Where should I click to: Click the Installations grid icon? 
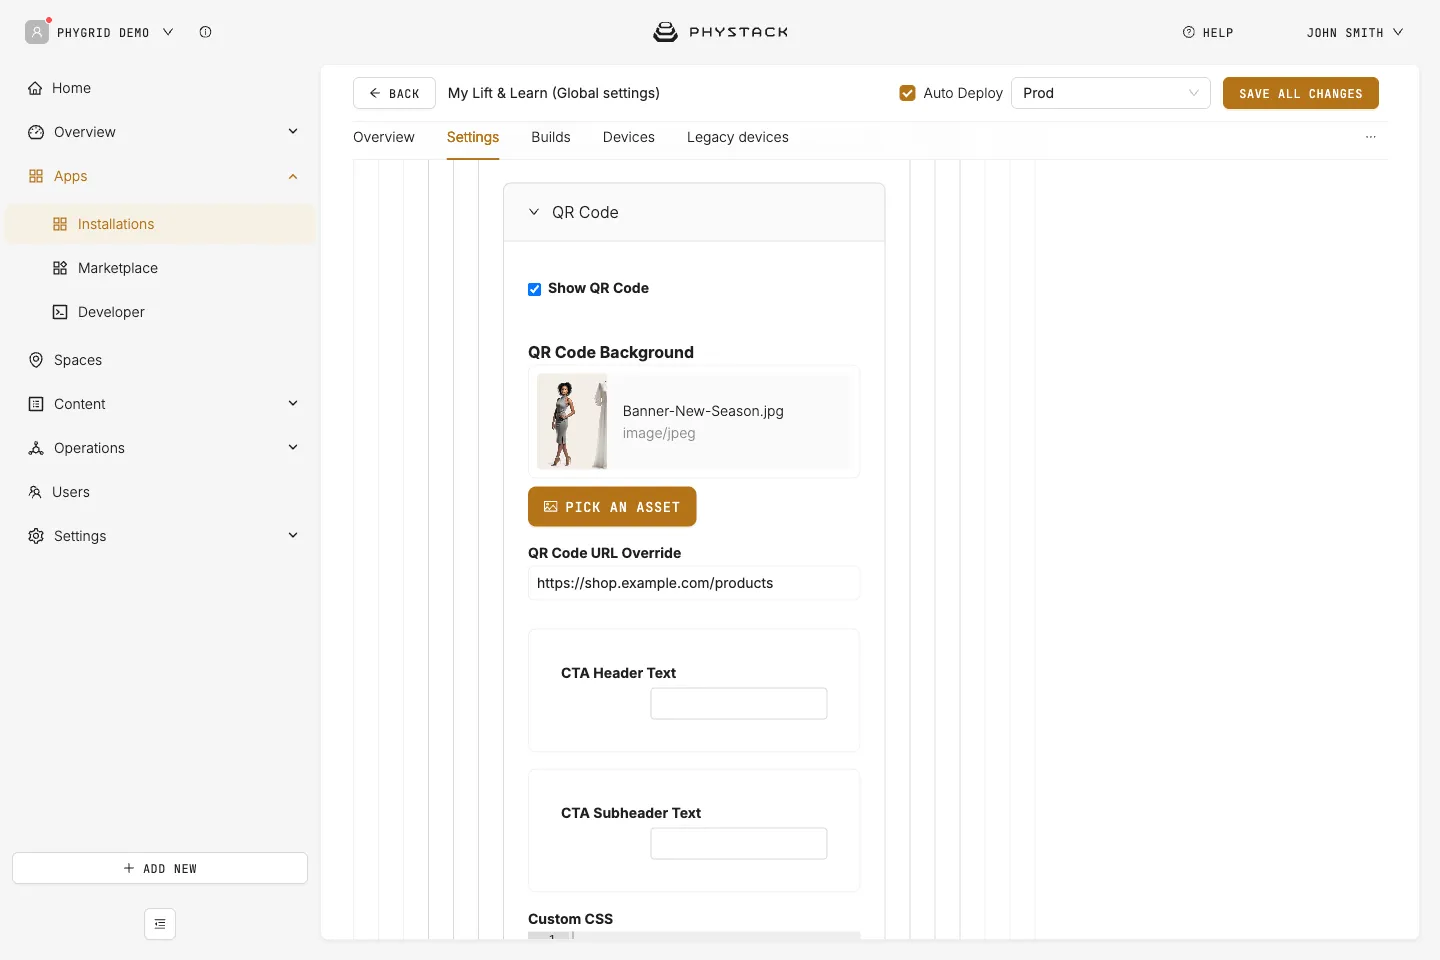pyautogui.click(x=60, y=224)
